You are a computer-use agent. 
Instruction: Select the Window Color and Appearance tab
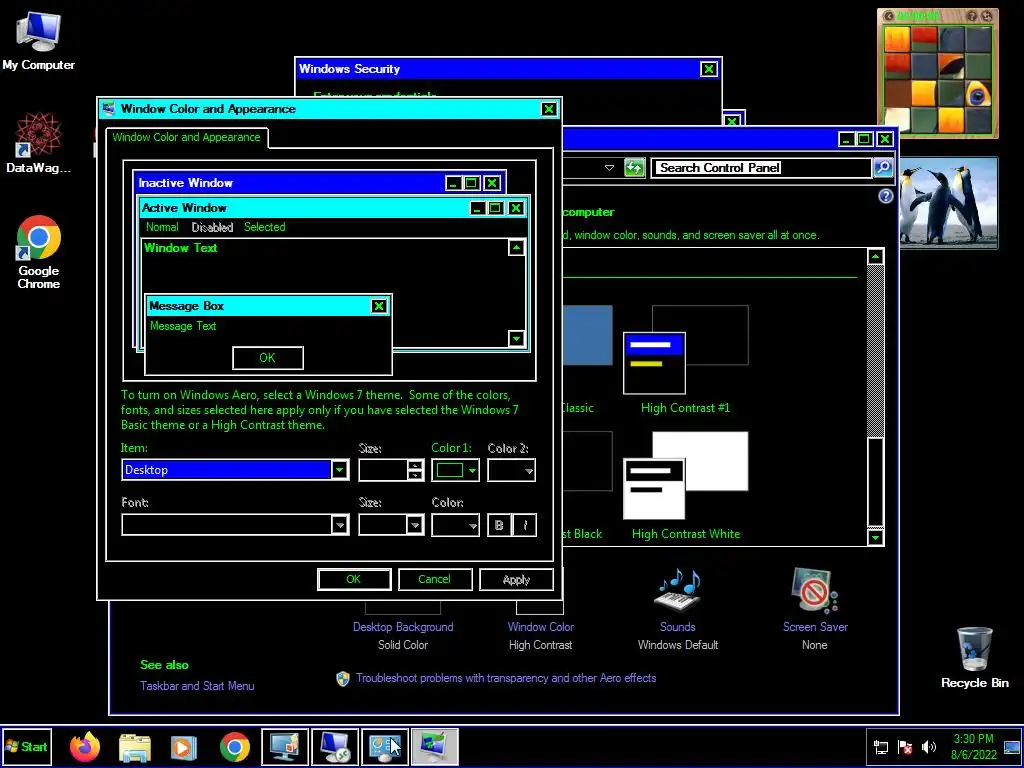[186, 137]
